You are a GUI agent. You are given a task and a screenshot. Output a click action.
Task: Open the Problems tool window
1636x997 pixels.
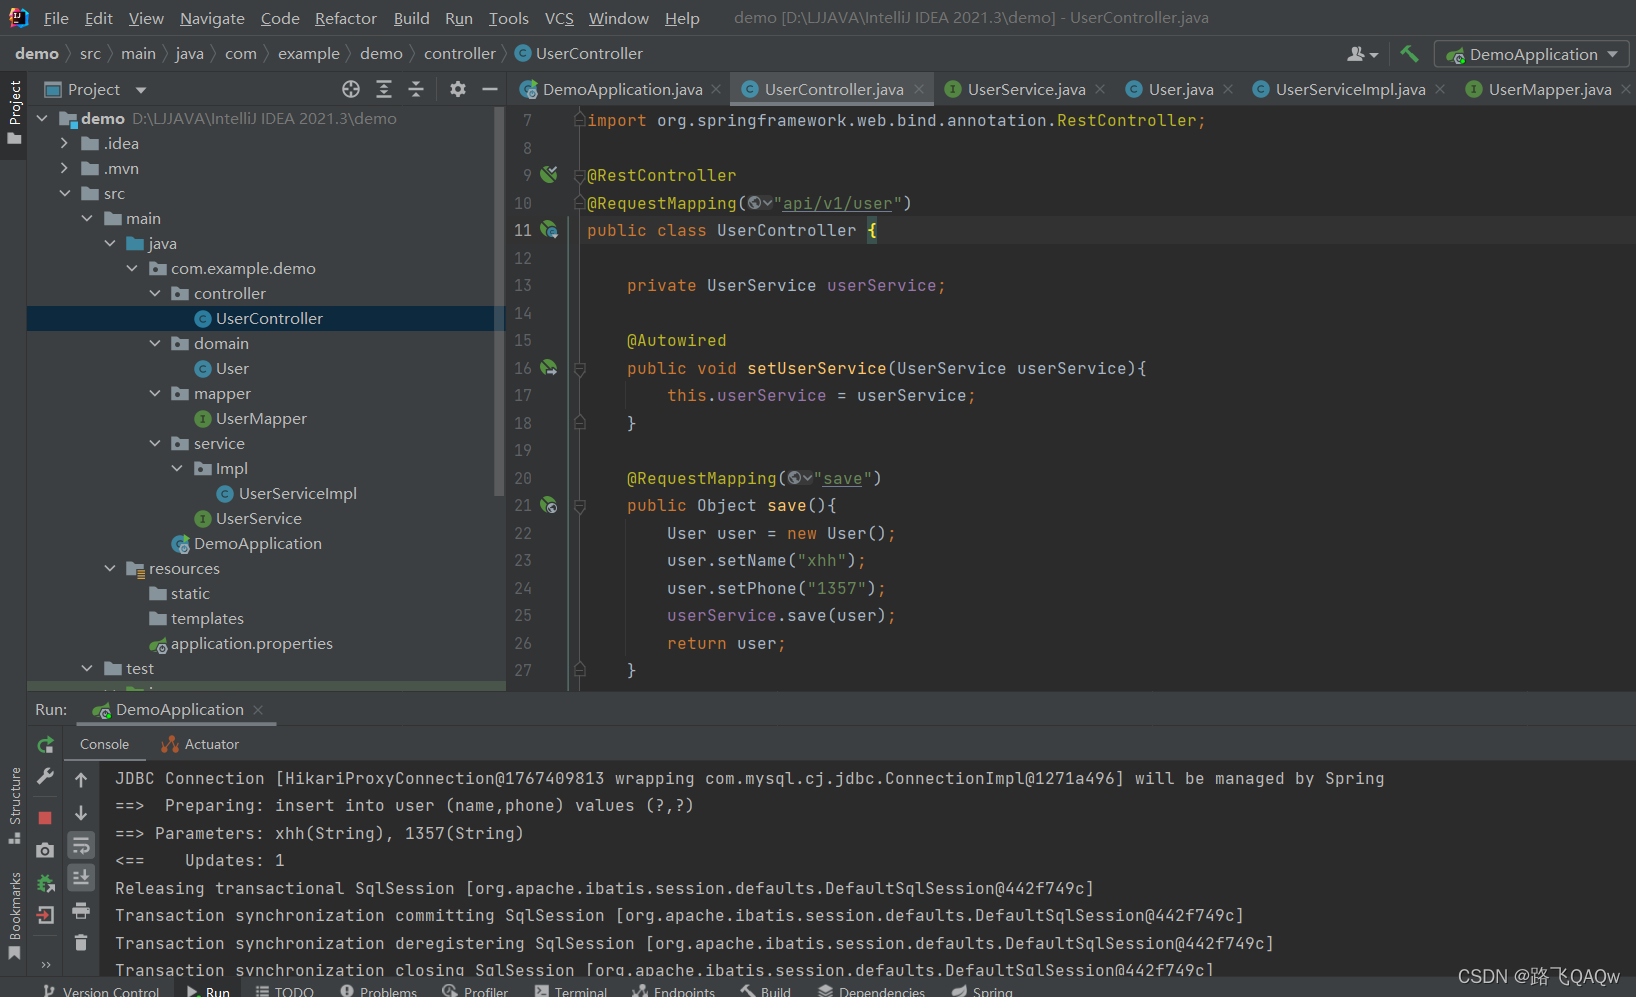tap(378, 990)
